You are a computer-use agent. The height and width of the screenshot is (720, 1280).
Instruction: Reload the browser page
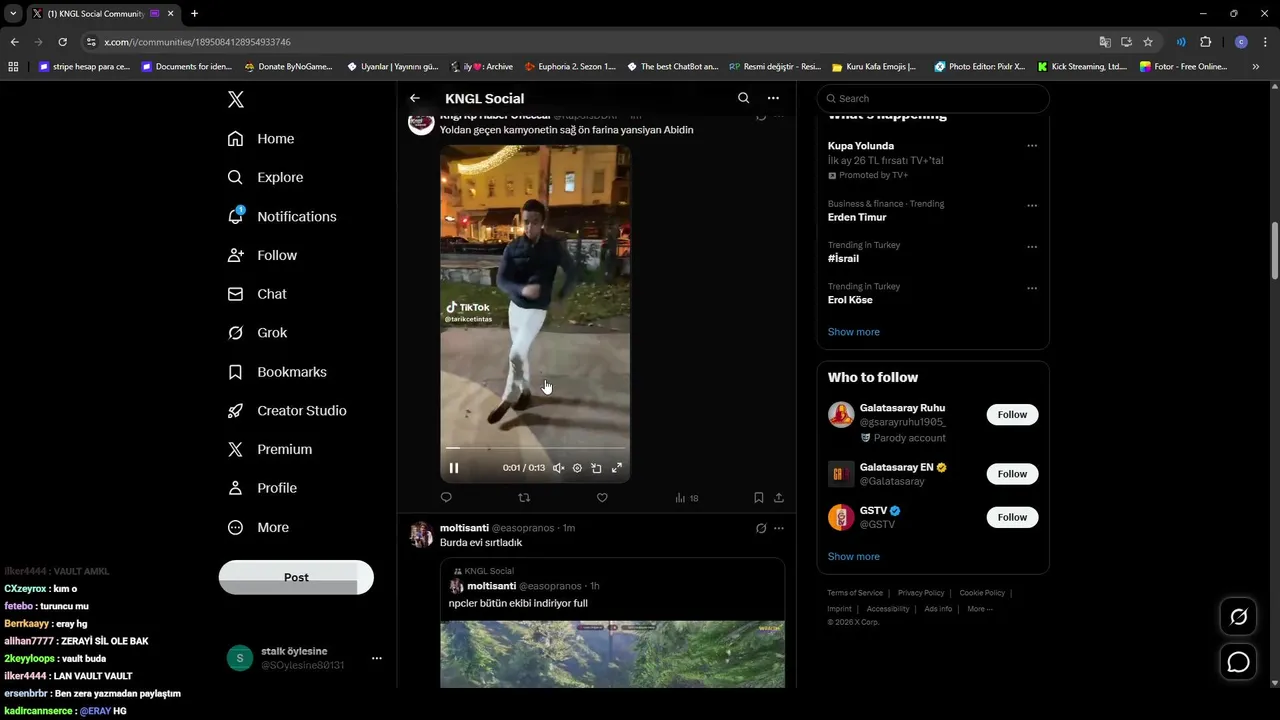pos(62,42)
